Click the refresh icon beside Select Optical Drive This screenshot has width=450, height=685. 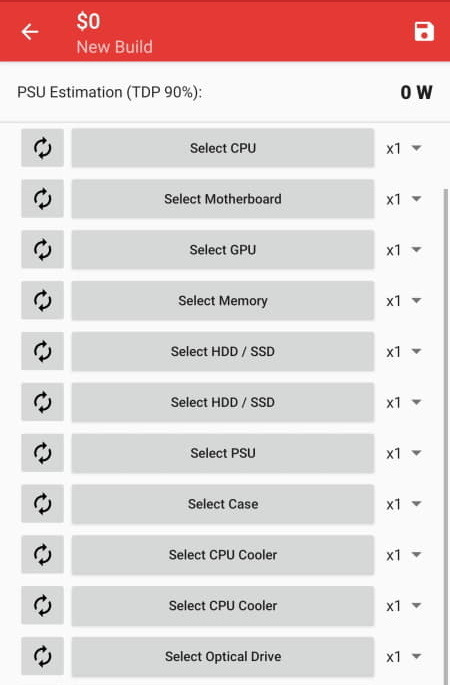pos(42,656)
